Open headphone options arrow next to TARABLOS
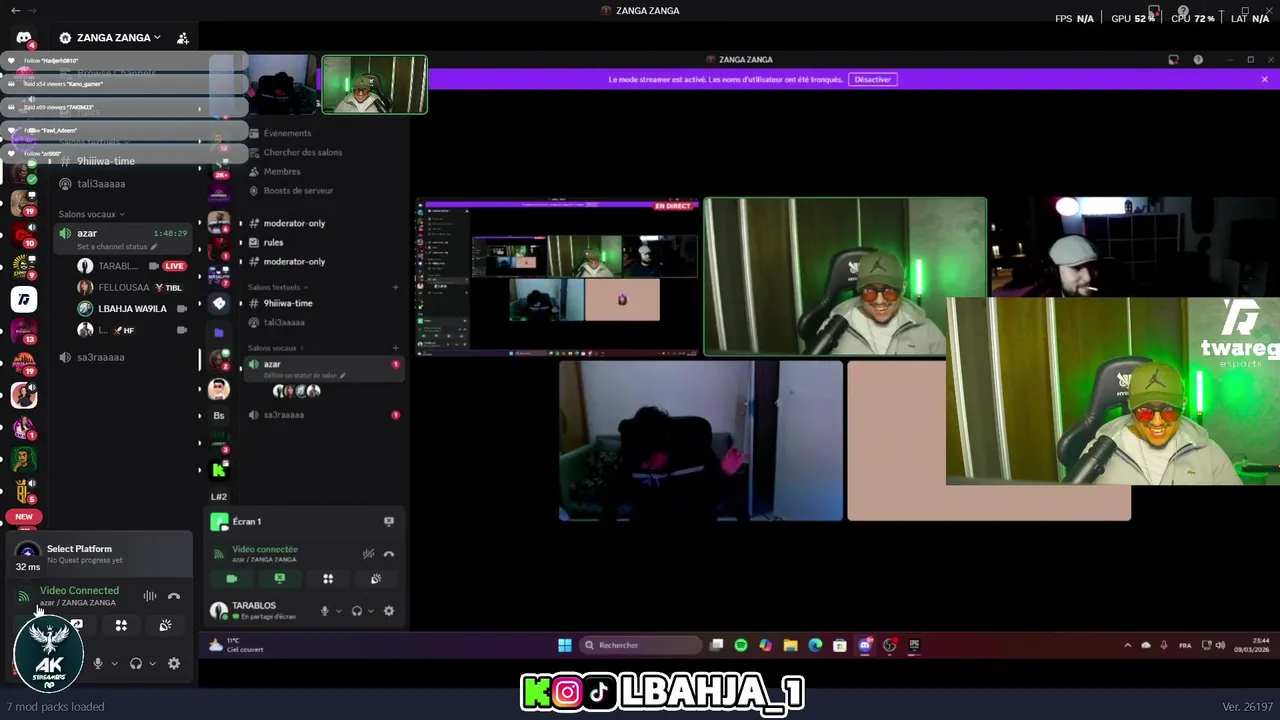The image size is (1280, 720). [371, 611]
